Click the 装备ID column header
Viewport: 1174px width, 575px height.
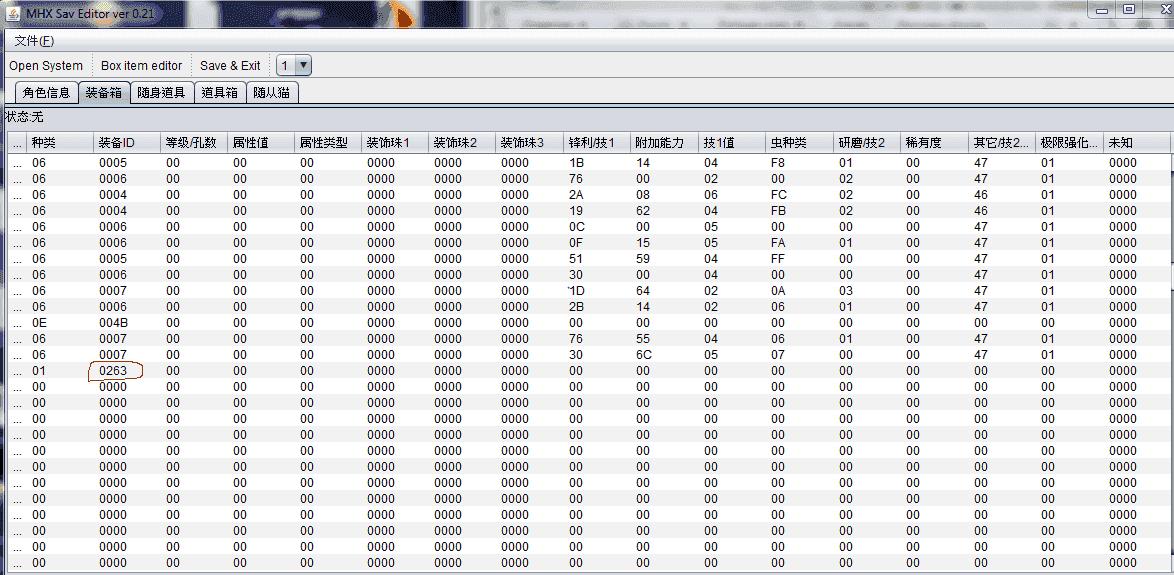click(x=127, y=142)
